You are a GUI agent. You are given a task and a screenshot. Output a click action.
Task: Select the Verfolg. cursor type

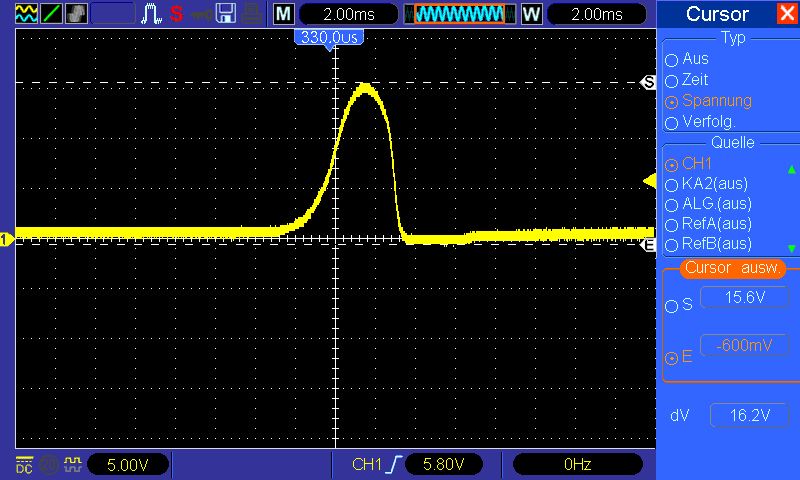pos(700,122)
